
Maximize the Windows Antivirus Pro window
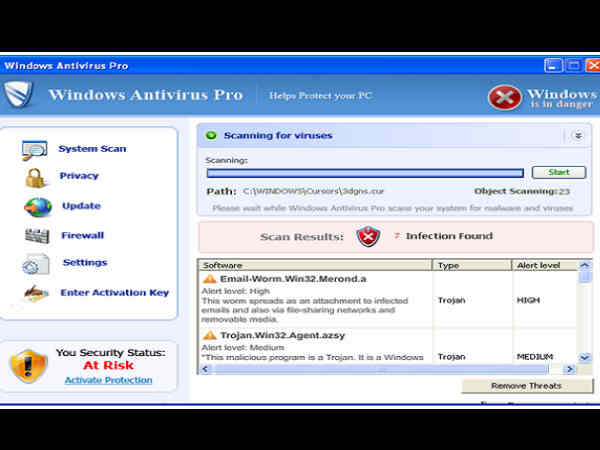pos(573,65)
